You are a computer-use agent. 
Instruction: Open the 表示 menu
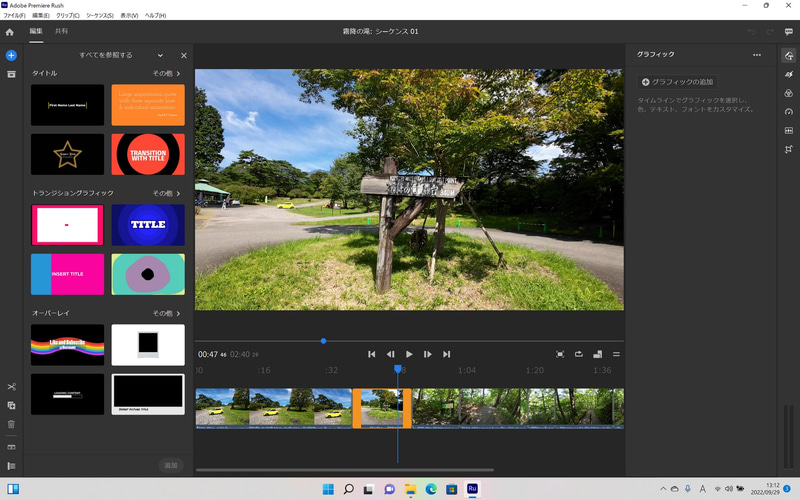tap(129, 15)
